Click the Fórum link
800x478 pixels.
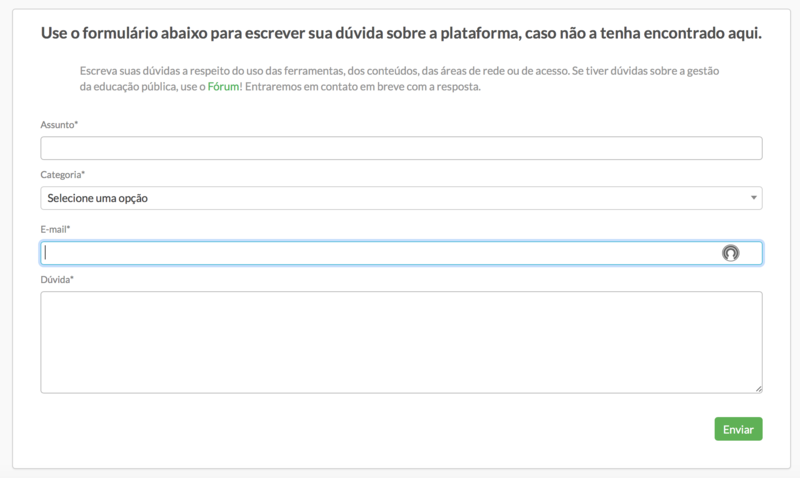222,87
